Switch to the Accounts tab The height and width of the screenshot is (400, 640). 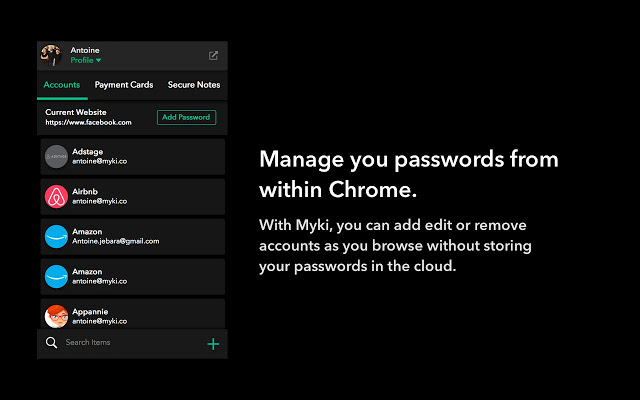pyautogui.click(x=62, y=85)
